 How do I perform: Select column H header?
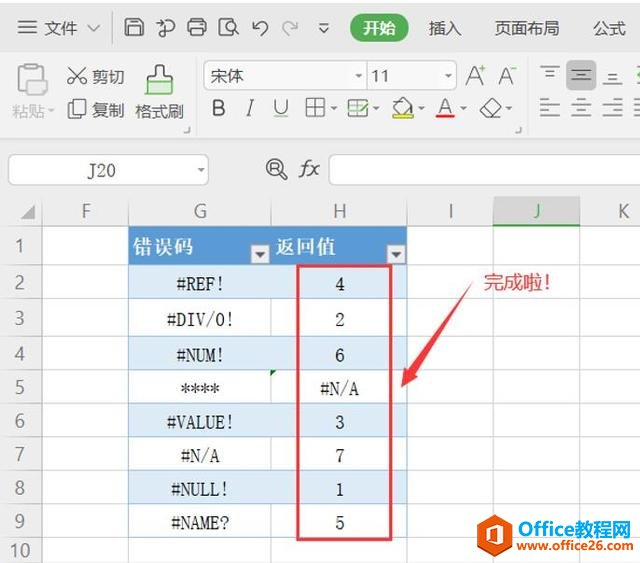[x=339, y=211]
